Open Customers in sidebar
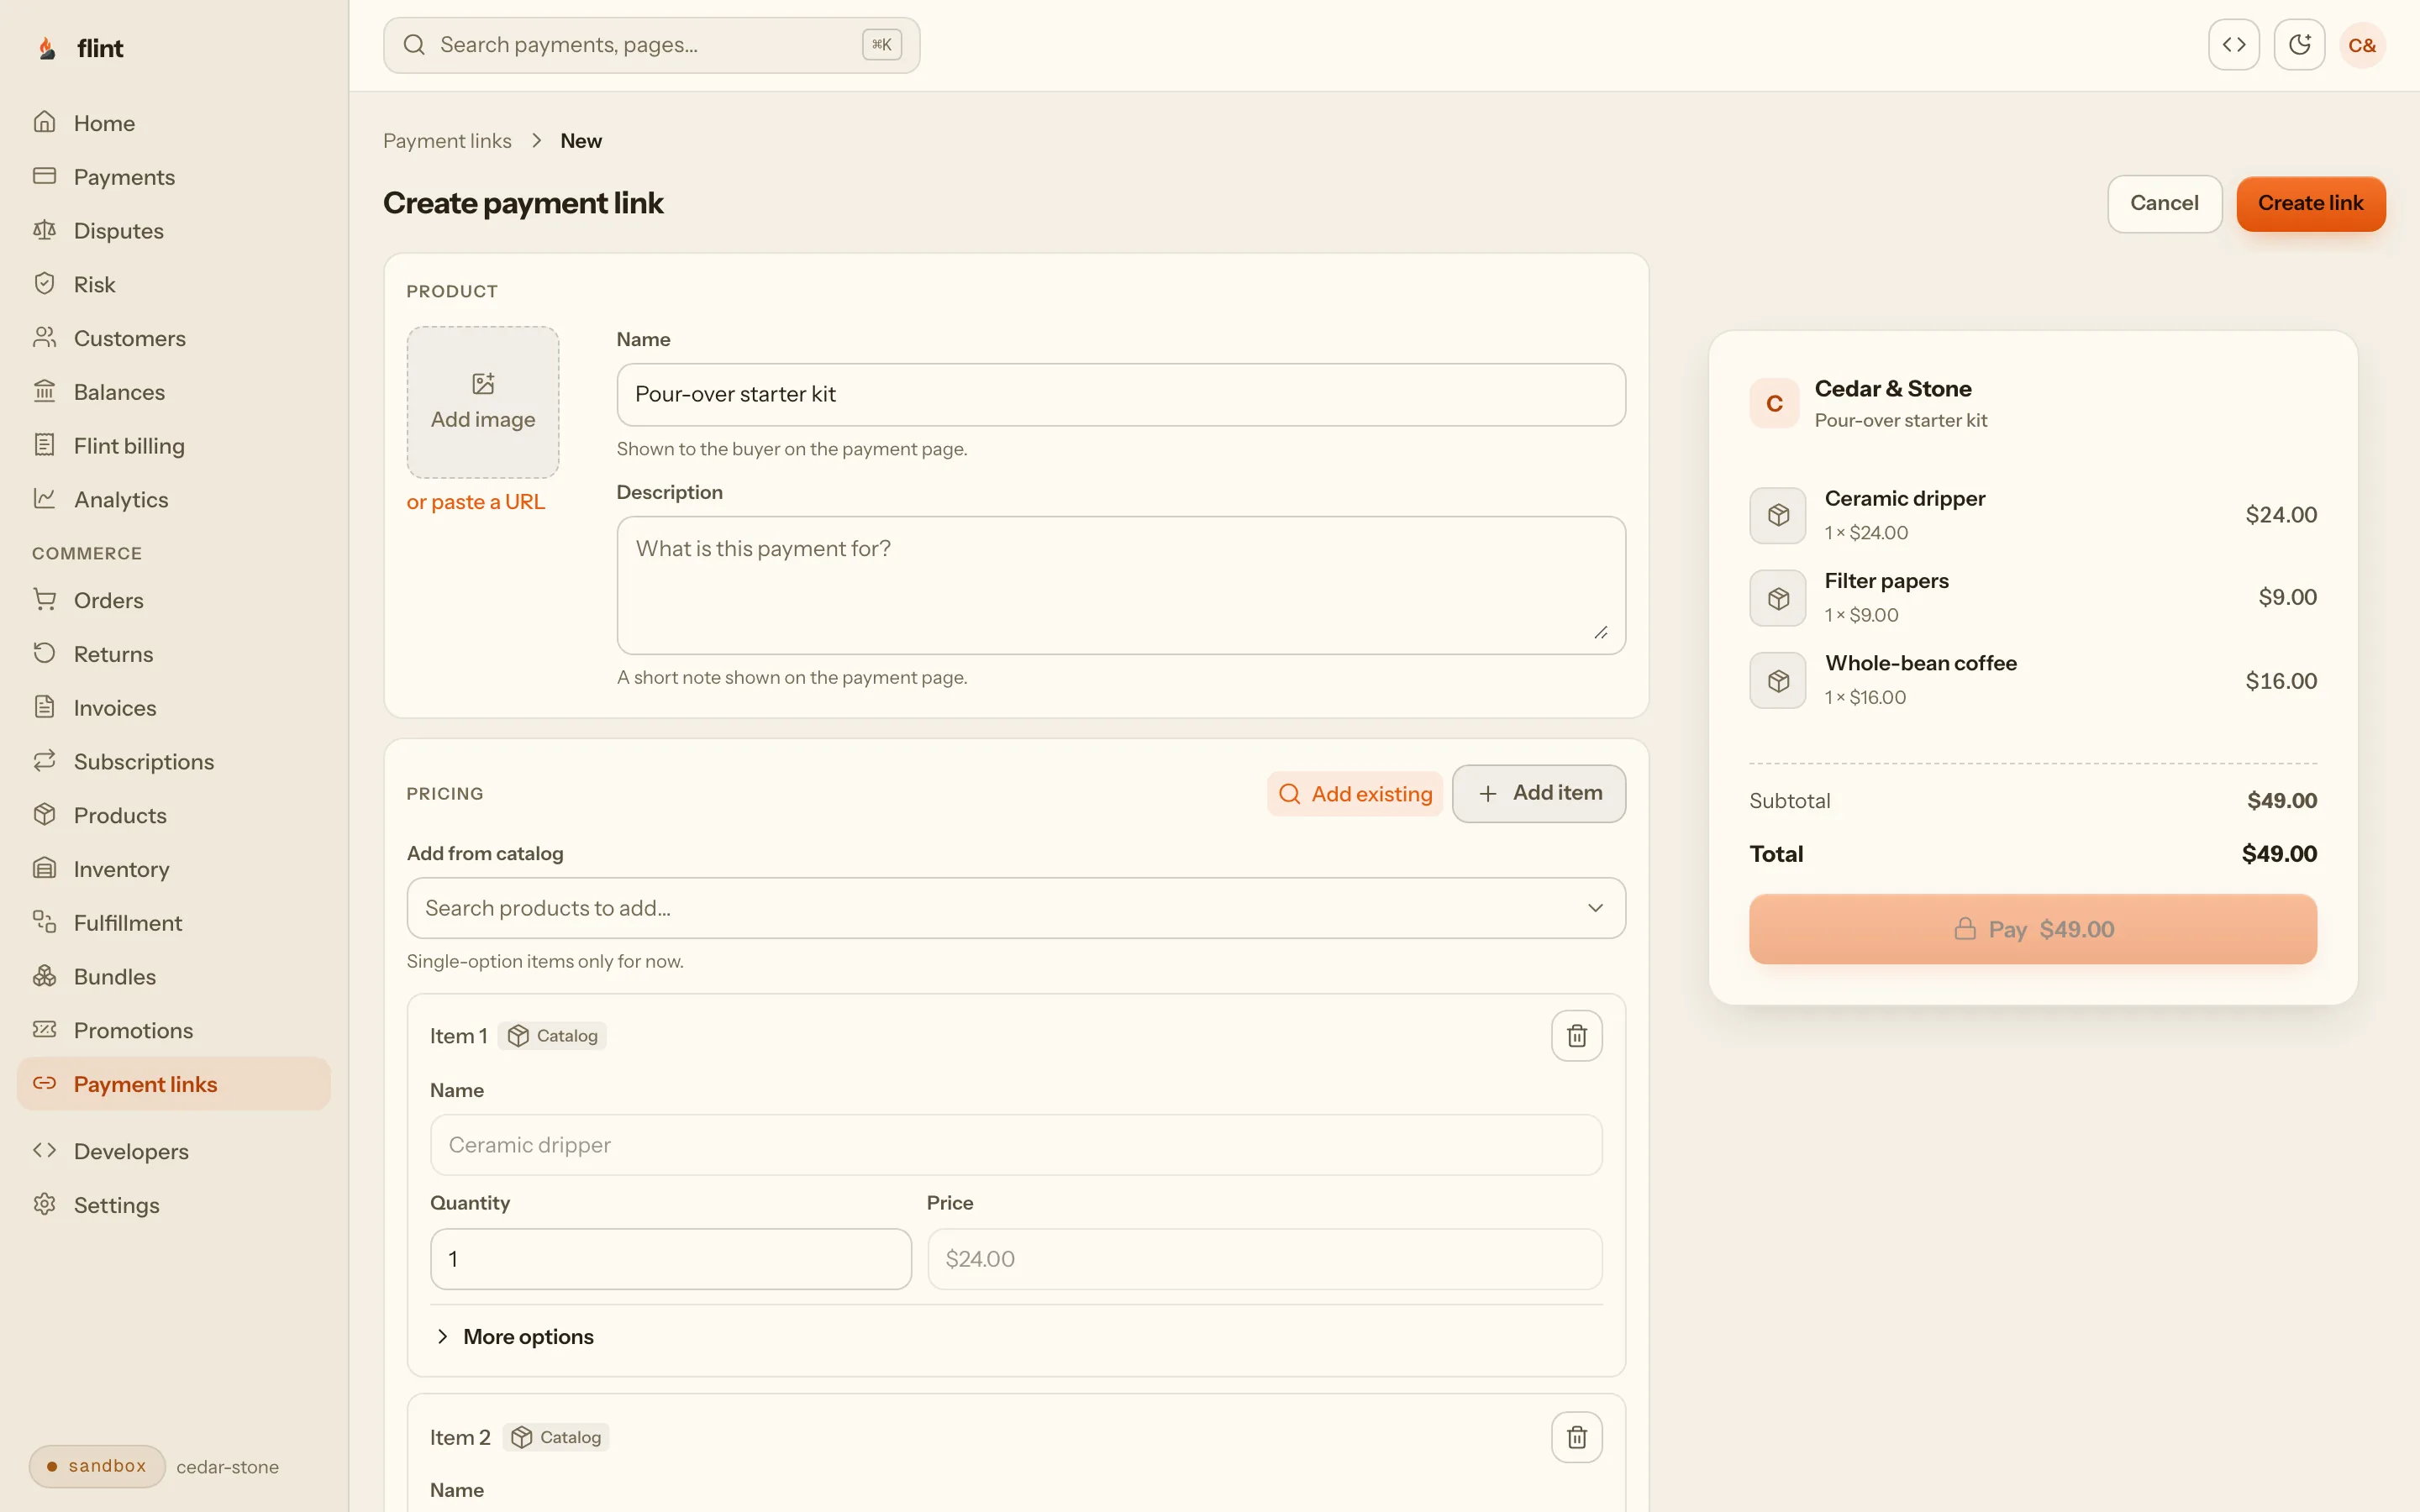 174,338
